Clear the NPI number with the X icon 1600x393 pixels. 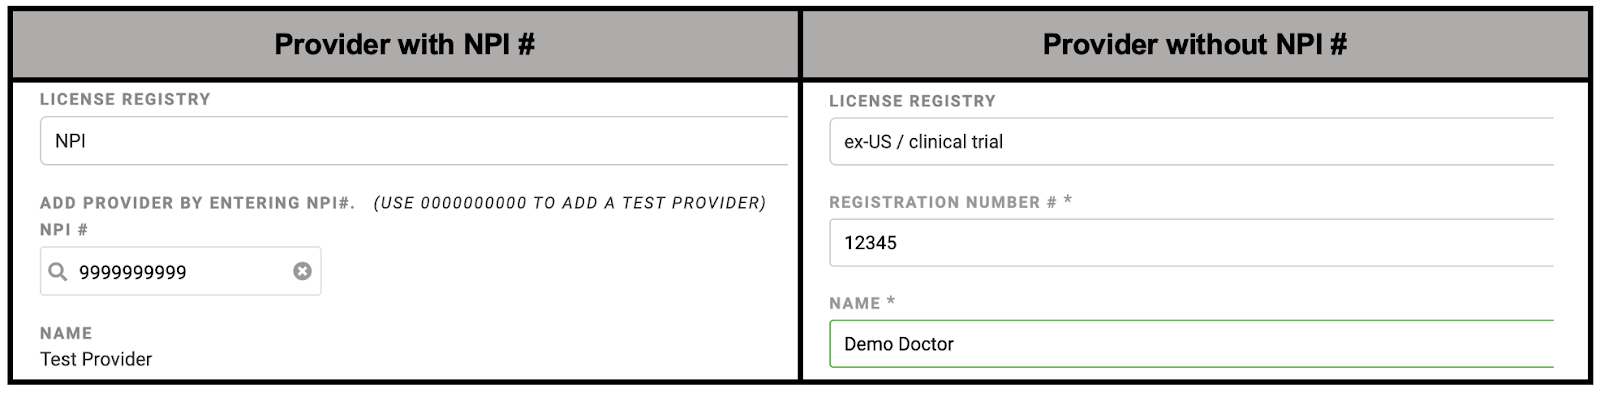click(302, 271)
